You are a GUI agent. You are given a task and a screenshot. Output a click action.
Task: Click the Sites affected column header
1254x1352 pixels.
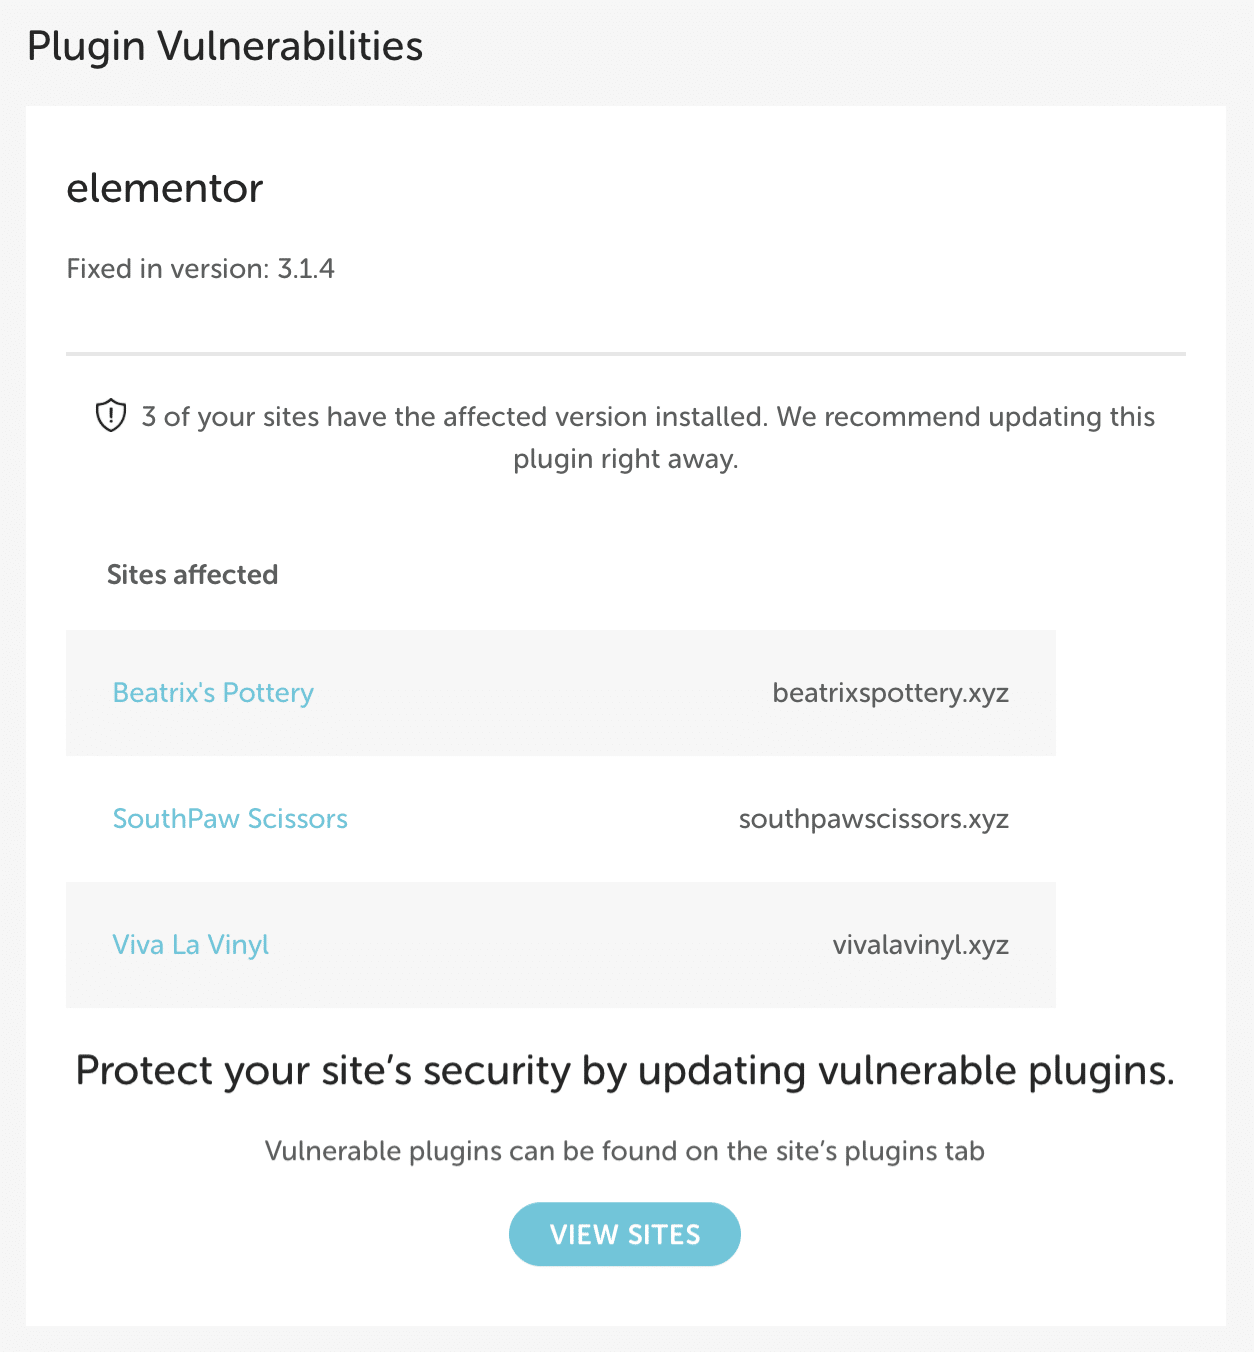pos(192,575)
